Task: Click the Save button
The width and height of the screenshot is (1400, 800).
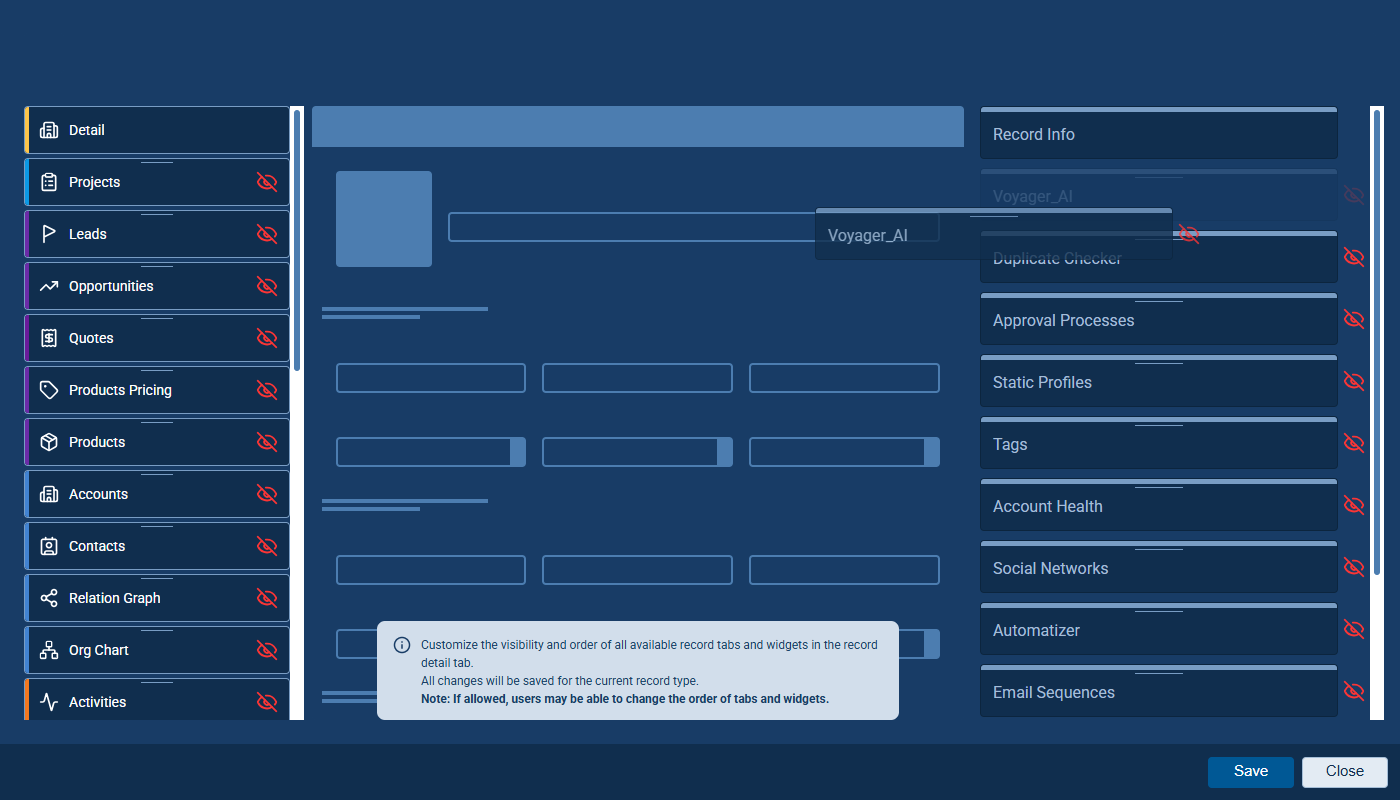Action: pos(1250,771)
